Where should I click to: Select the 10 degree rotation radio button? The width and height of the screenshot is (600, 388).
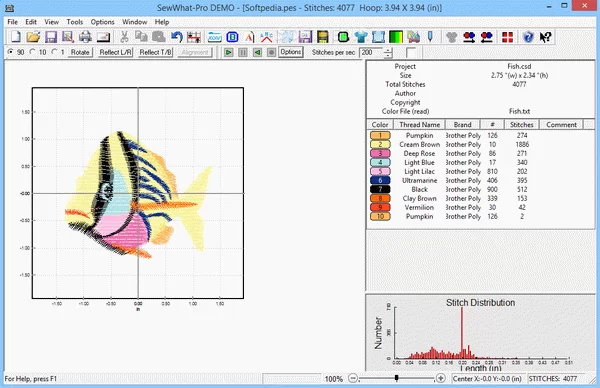click(x=33, y=52)
